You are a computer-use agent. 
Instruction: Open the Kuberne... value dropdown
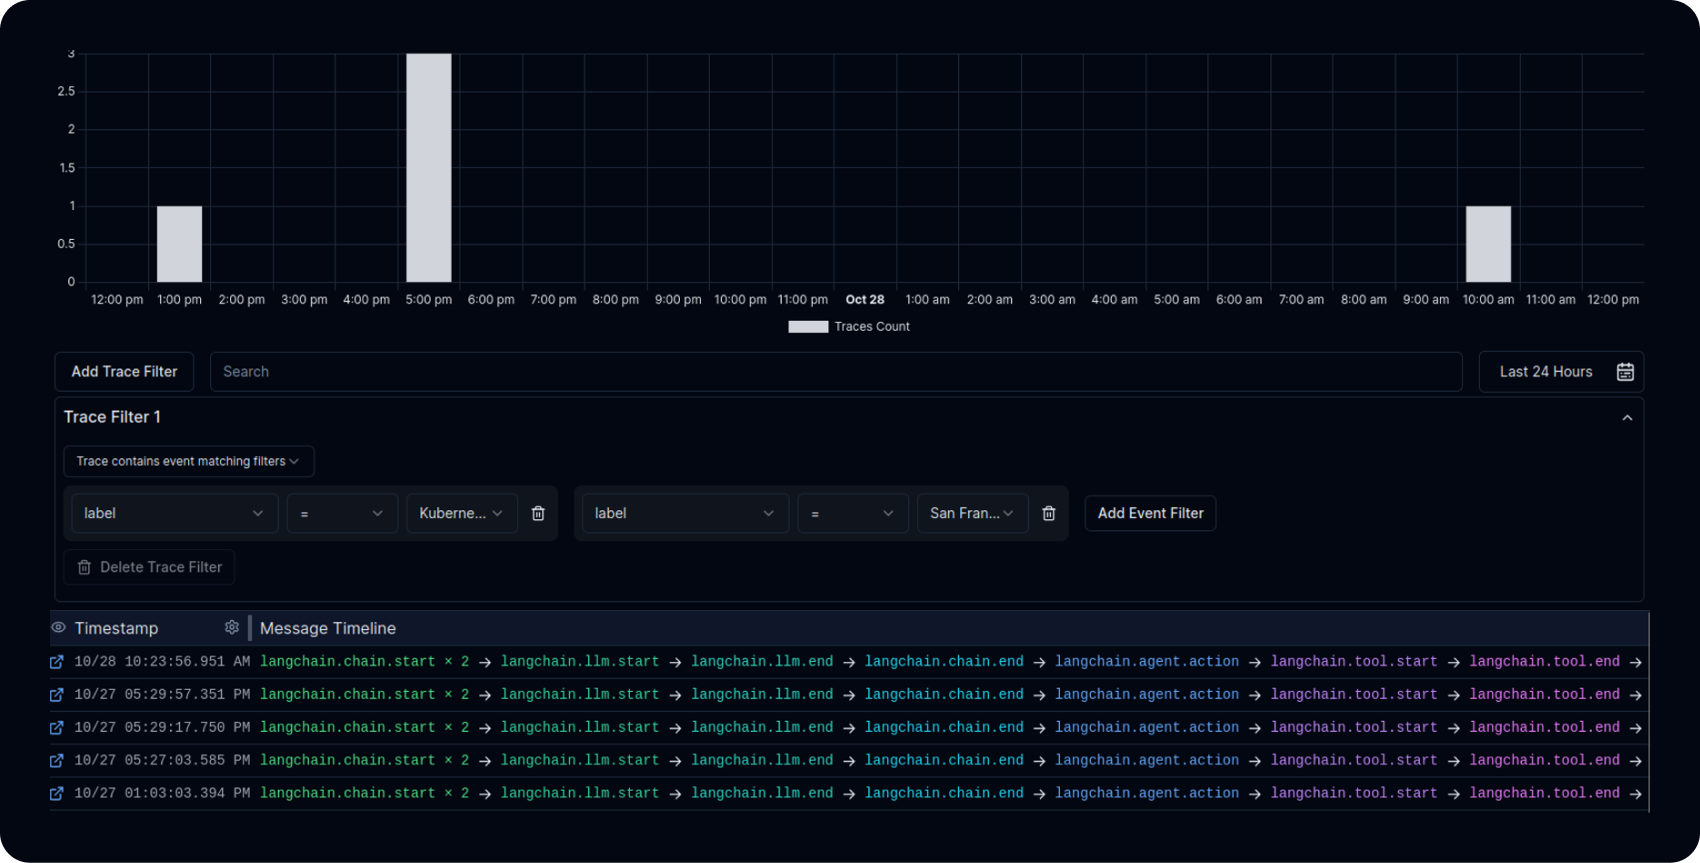tap(462, 513)
